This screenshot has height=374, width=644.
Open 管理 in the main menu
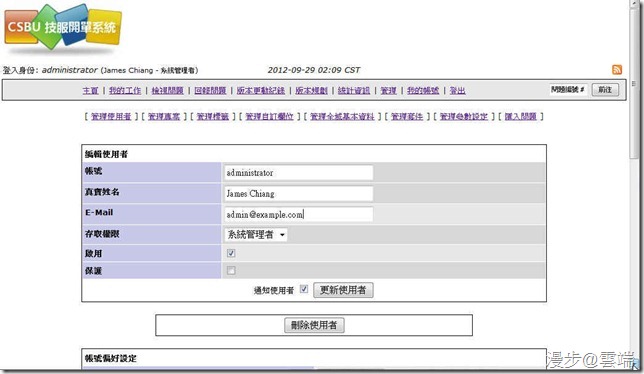389,90
